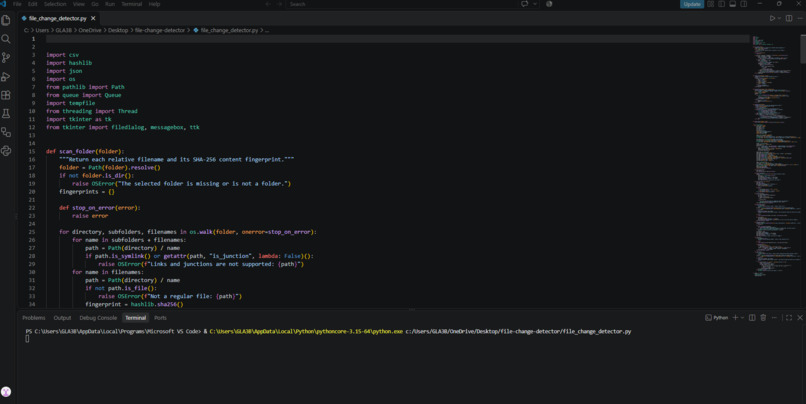Switch to the Output panel tab
The width and height of the screenshot is (806, 404).
(x=62, y=318)
